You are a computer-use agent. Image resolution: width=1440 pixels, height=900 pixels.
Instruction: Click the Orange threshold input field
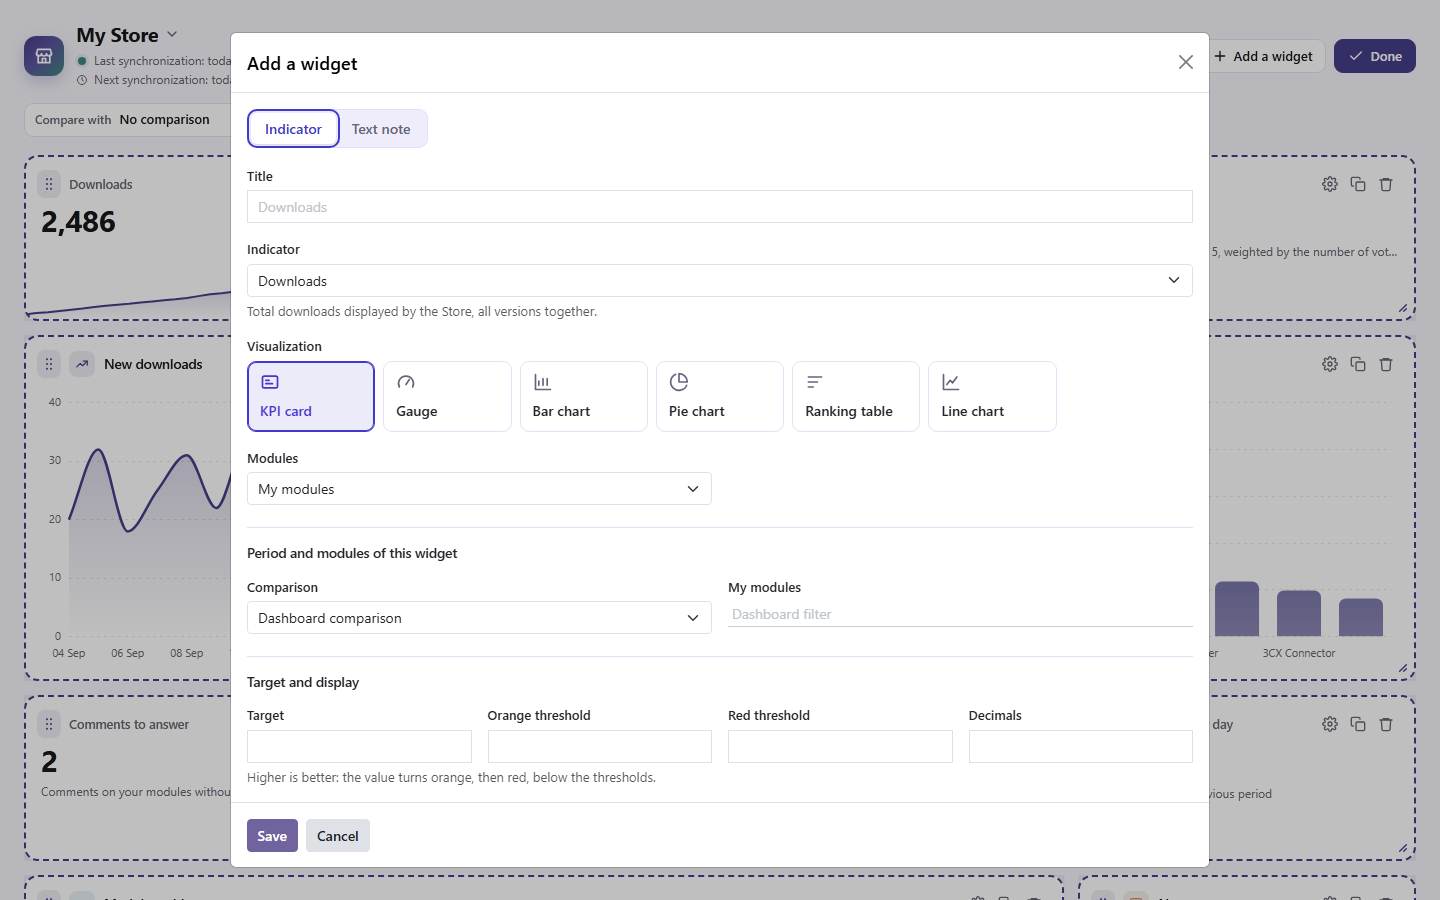tap(600, 747)
